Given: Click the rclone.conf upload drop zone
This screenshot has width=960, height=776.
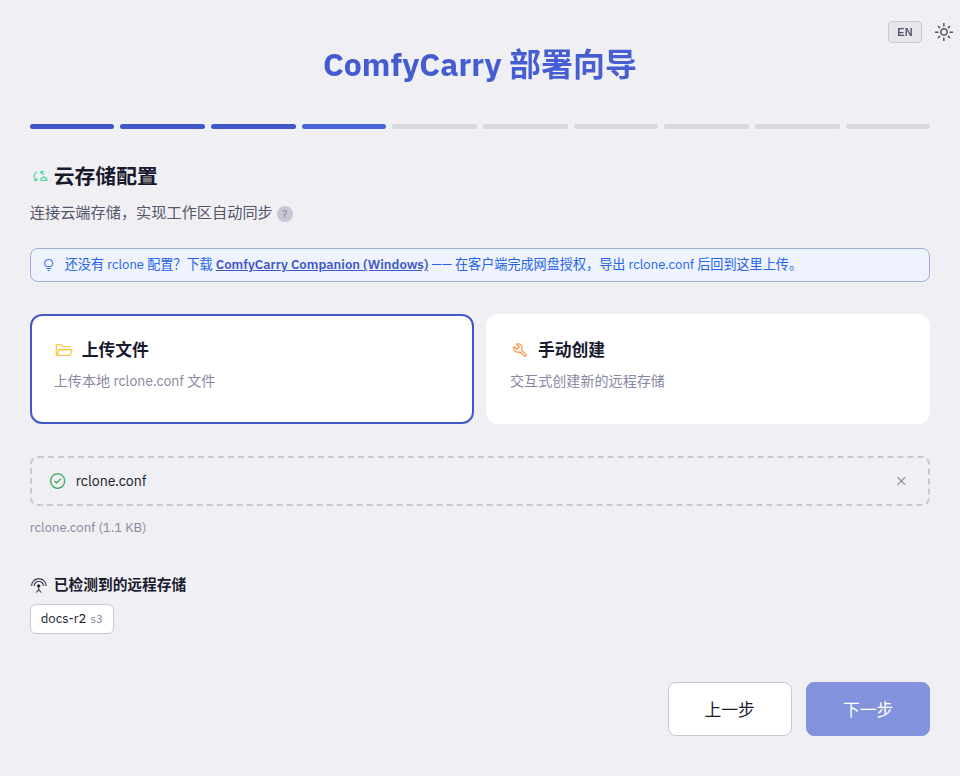Looking at the screenshot, I should coord(479,481).
